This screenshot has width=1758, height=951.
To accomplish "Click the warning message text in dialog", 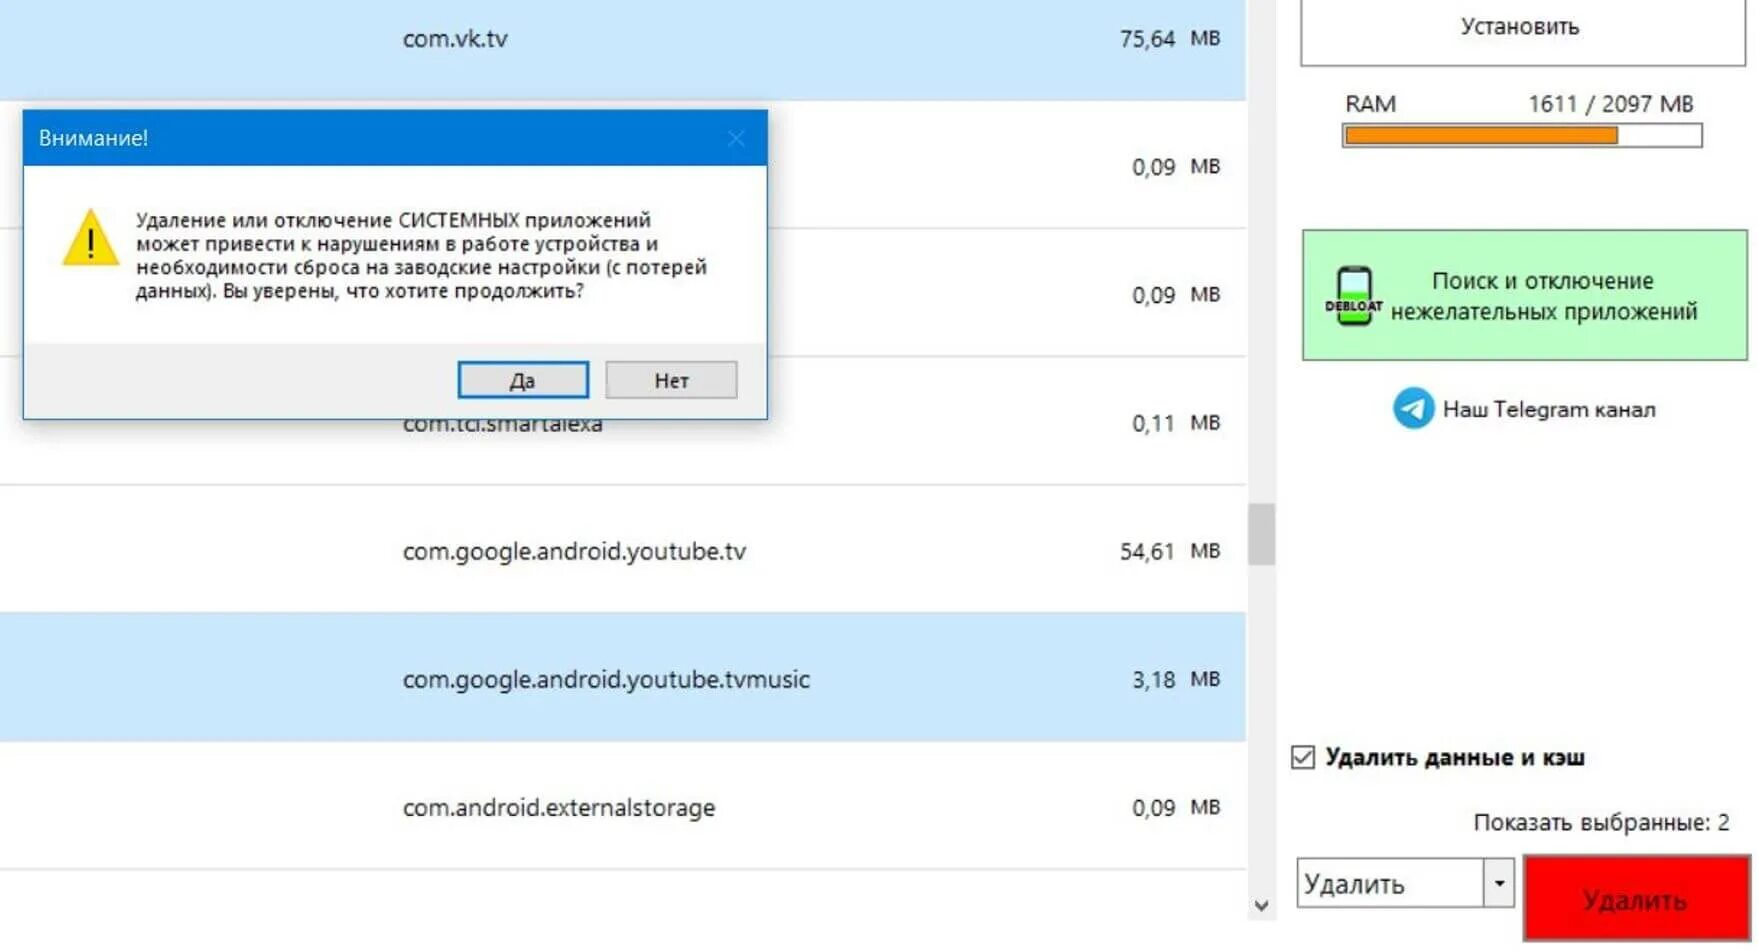I will click(x=421, y=255).
